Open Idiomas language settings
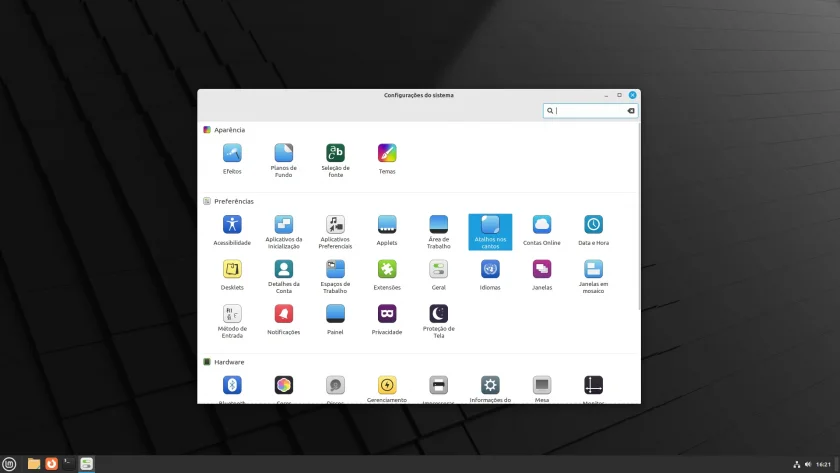This screenshot has width=840, height=473. coord(490,275)
